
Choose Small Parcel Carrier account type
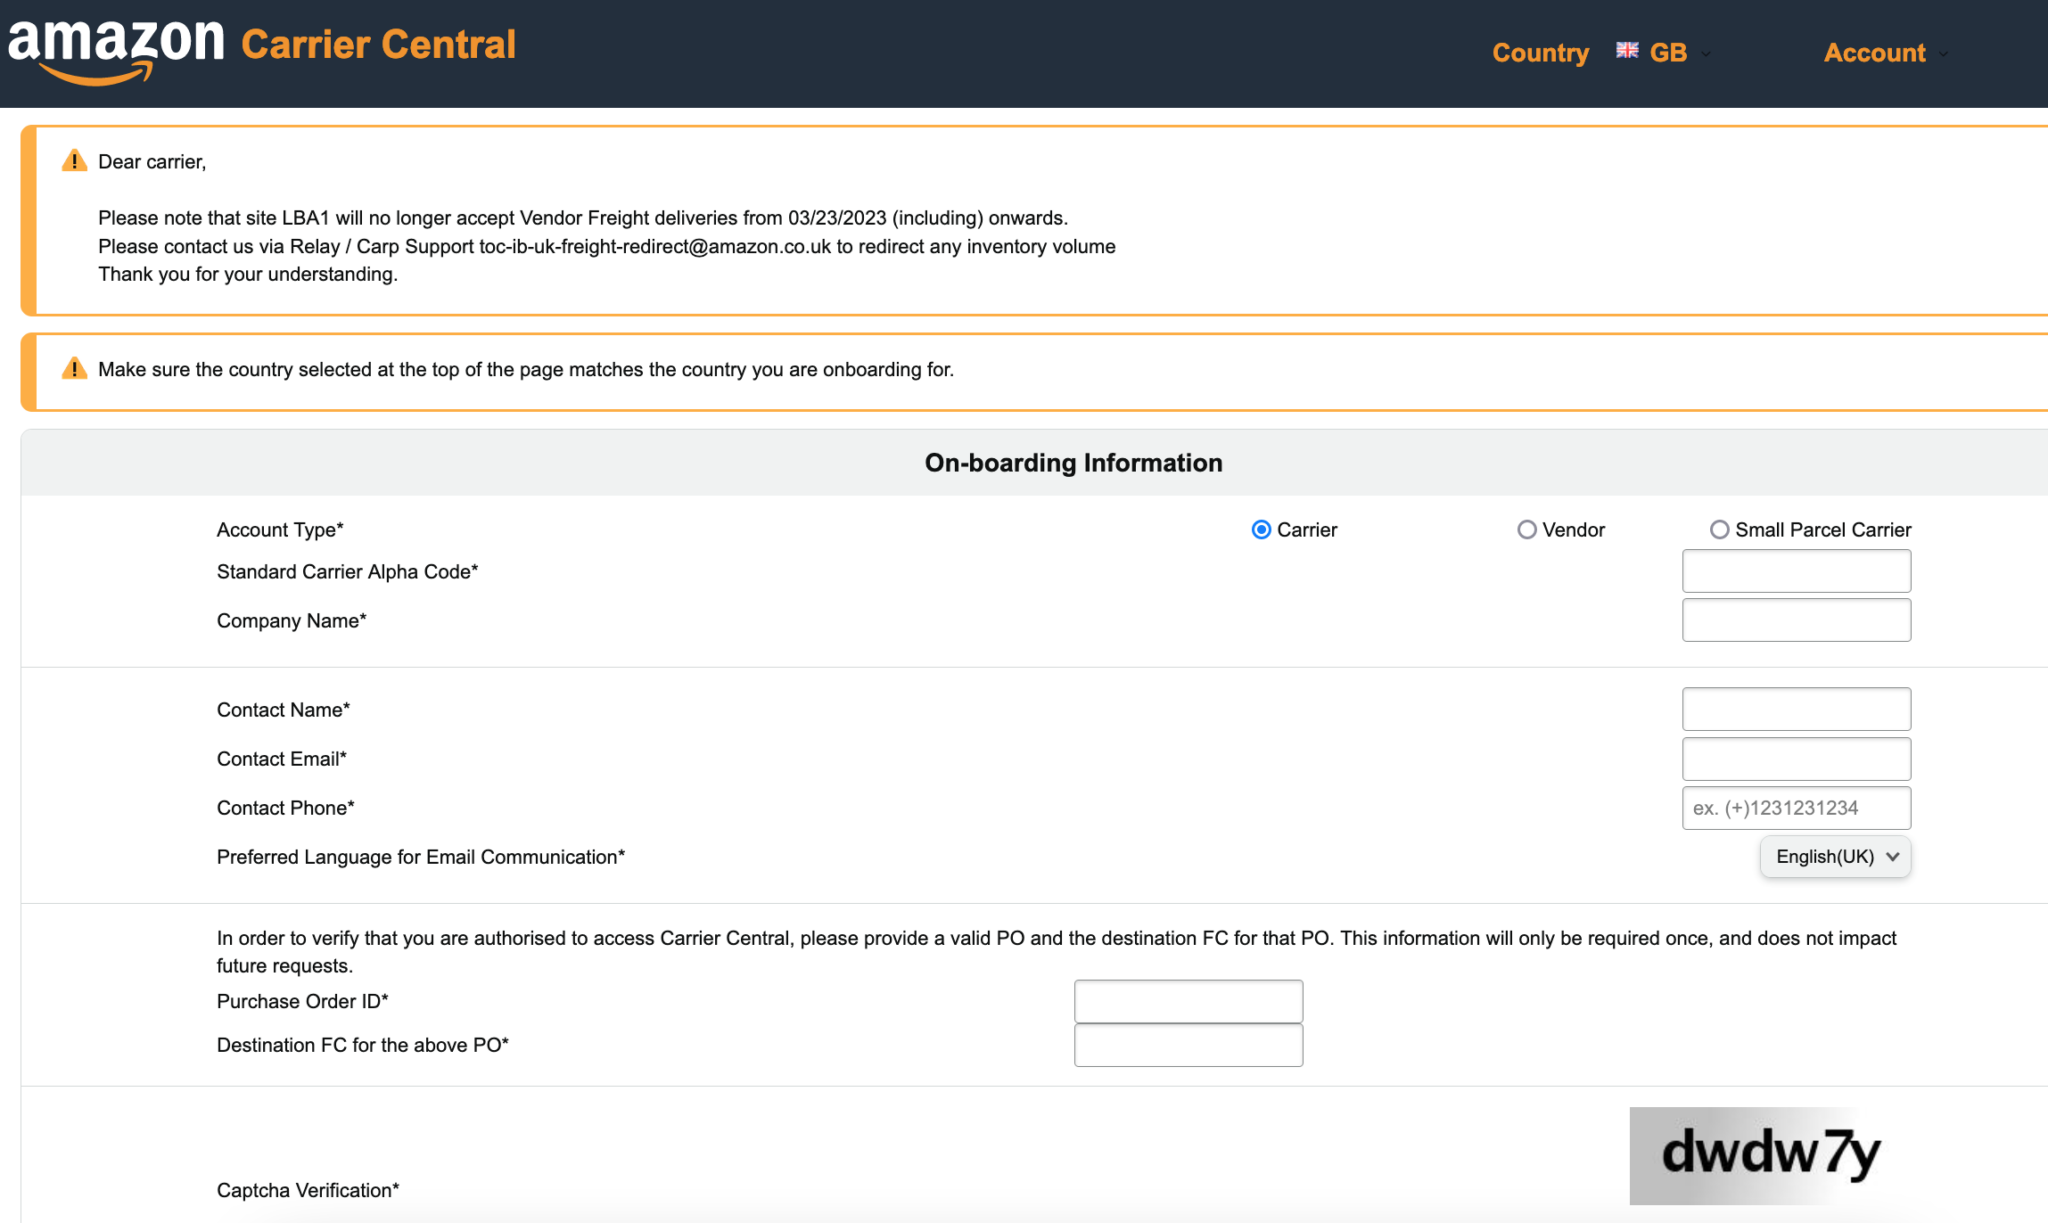[x=1720, y=529]
